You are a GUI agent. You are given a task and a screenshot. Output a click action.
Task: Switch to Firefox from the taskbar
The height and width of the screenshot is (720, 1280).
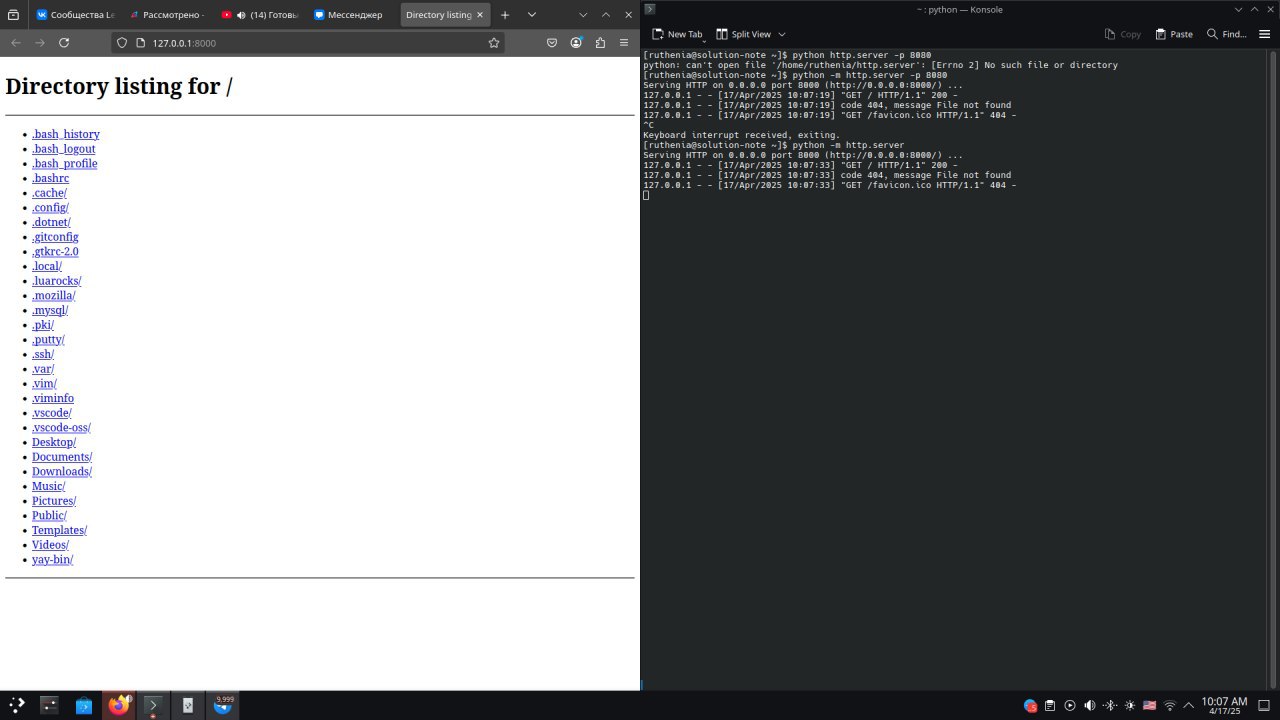click(119, 705)
